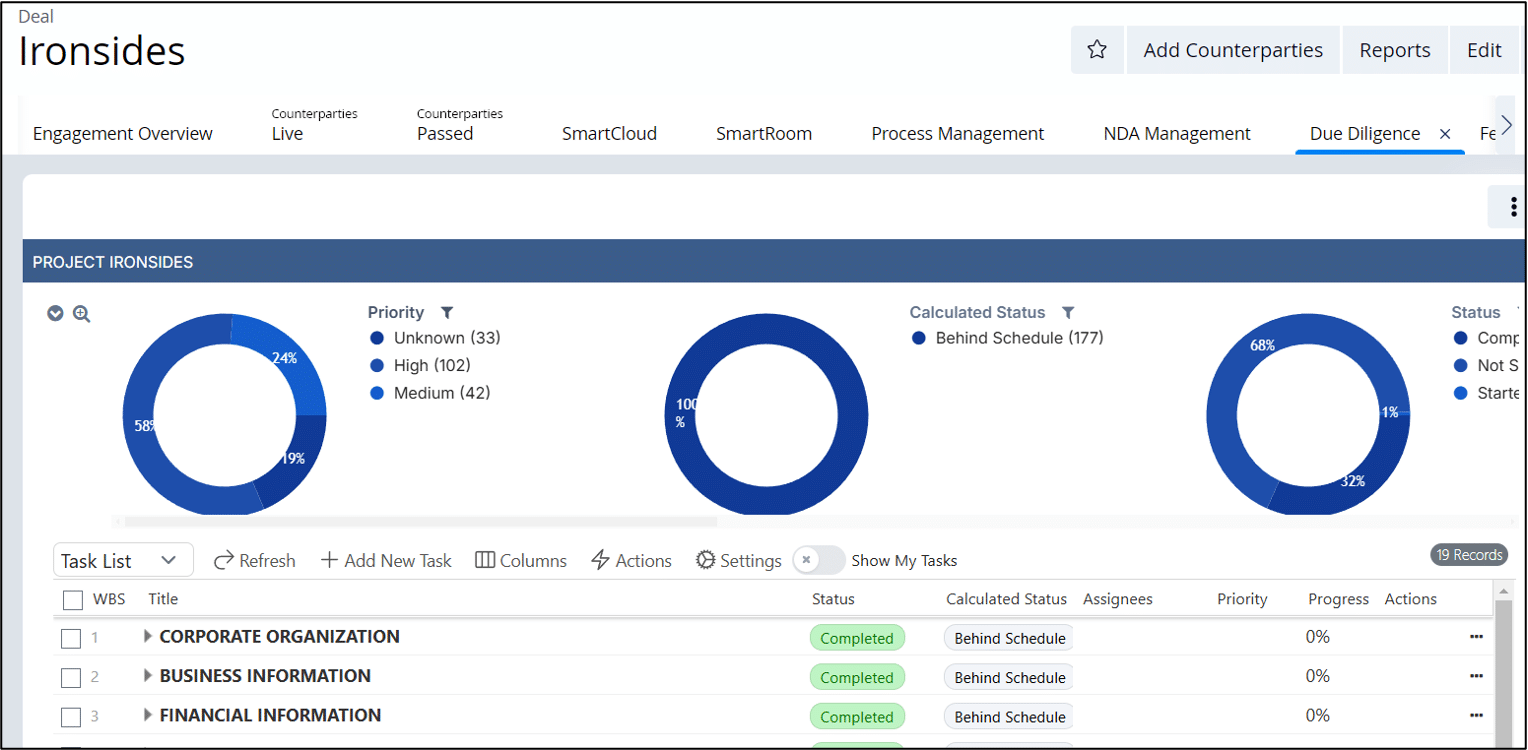
Task: Click the magnifier zoom icon beside charts
Action: (82, 314)
